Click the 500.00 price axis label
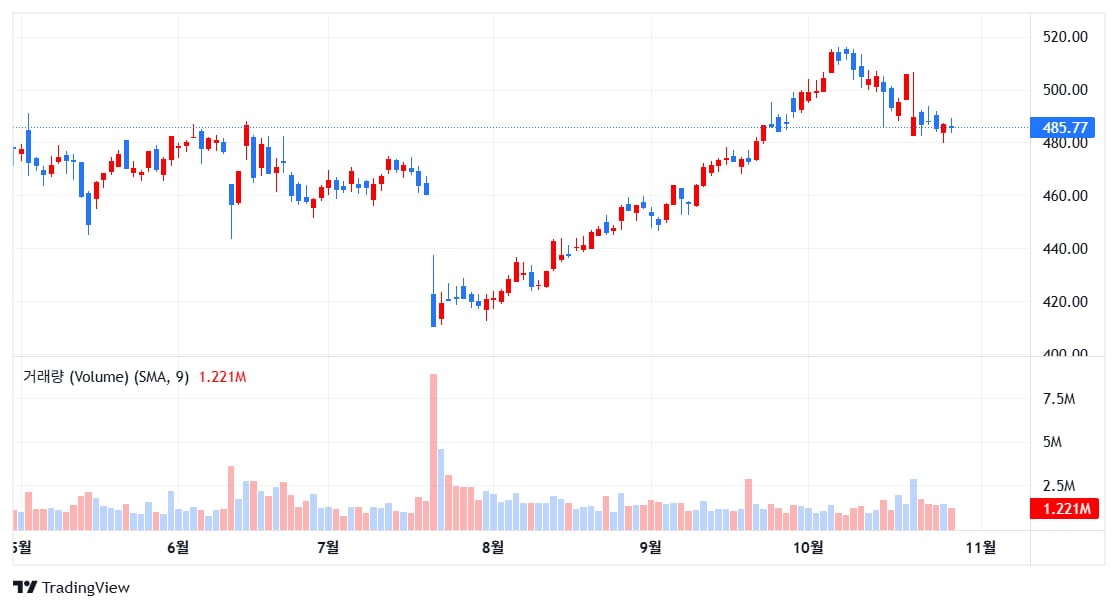Viewport: 1118px width, 609px height. tap(1064, 90)
